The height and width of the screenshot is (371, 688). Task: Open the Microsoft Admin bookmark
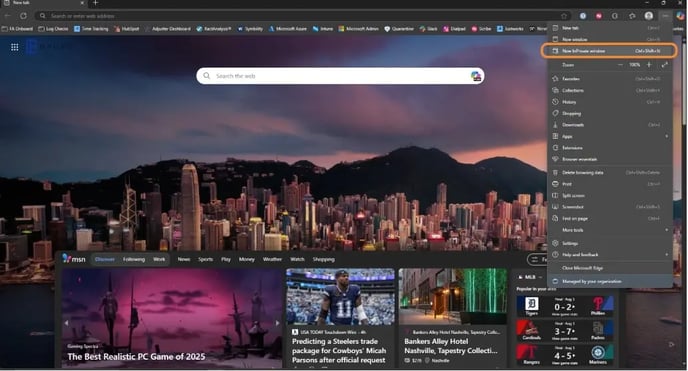click(358, 29)
